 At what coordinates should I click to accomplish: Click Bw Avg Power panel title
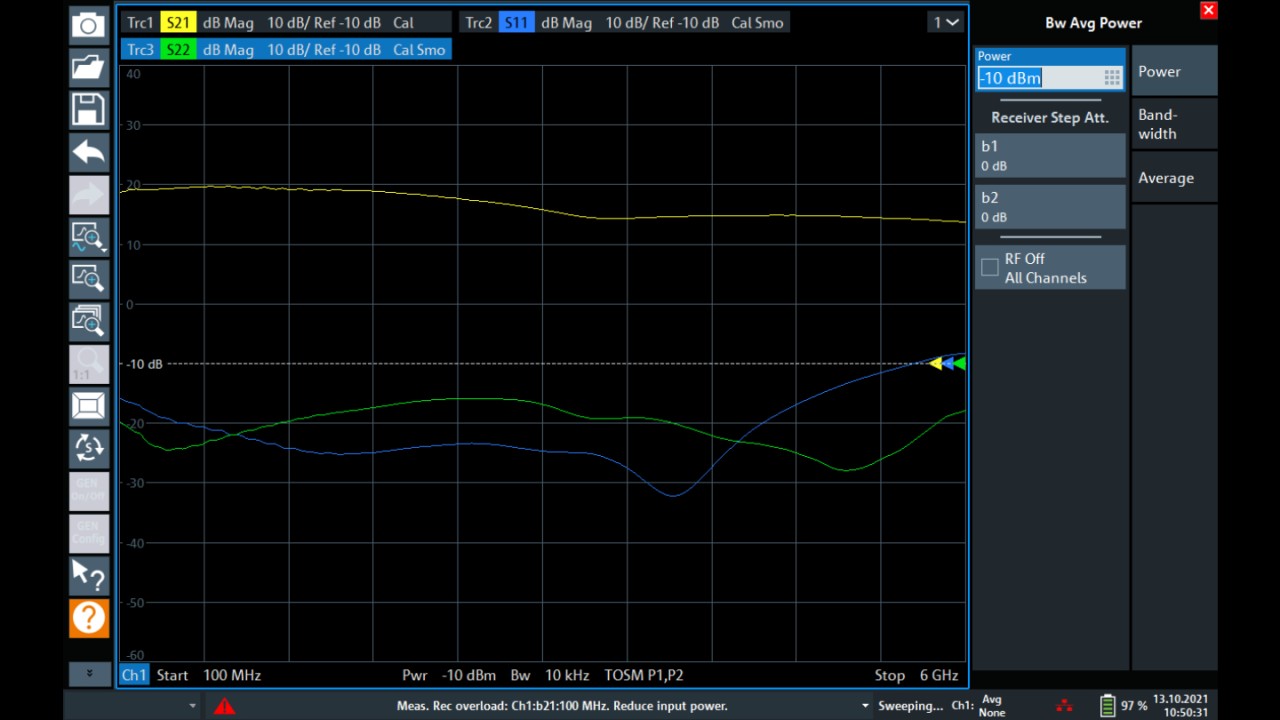click(x=1093, y=23)
